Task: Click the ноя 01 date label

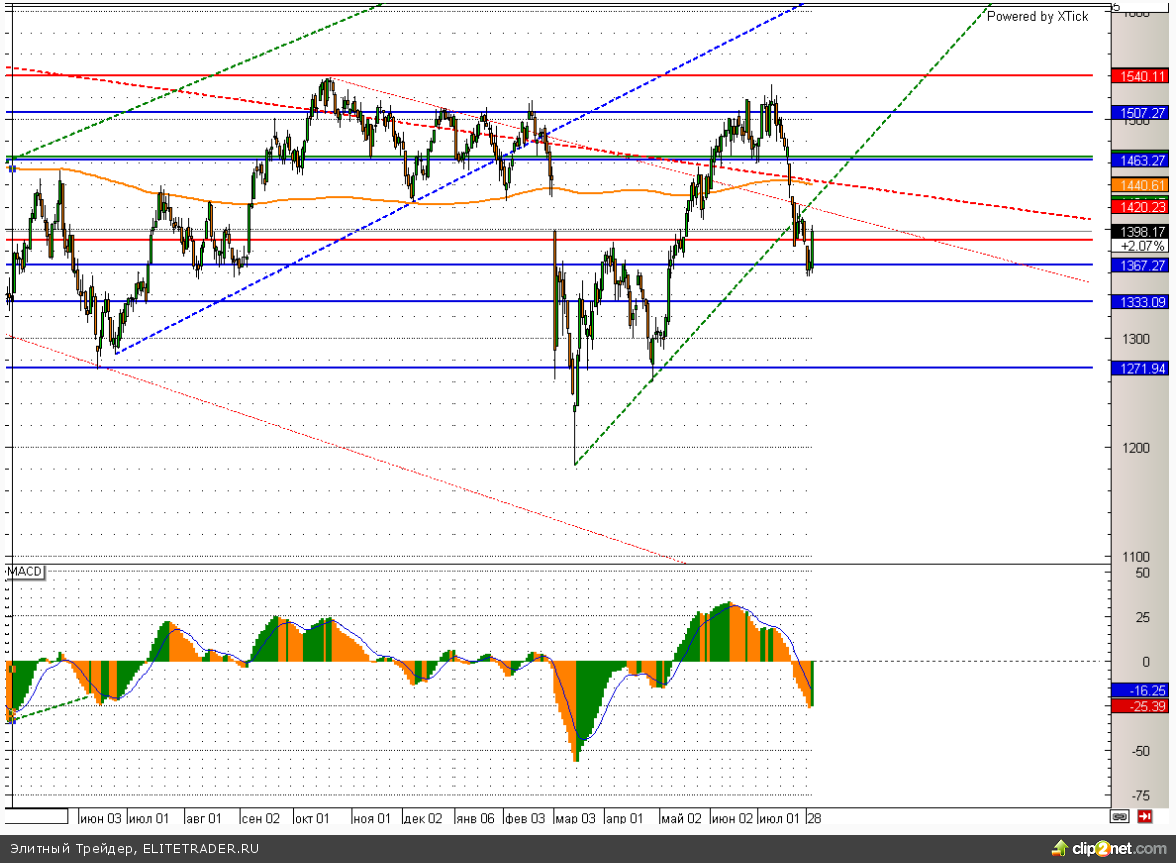Action: [372, 818]
